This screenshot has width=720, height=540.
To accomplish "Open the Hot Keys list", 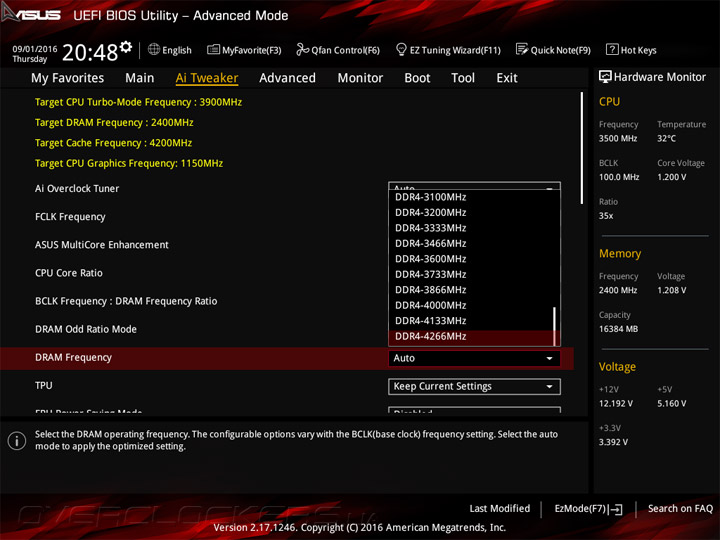I will pyautogui.click(x=631, y=50).
